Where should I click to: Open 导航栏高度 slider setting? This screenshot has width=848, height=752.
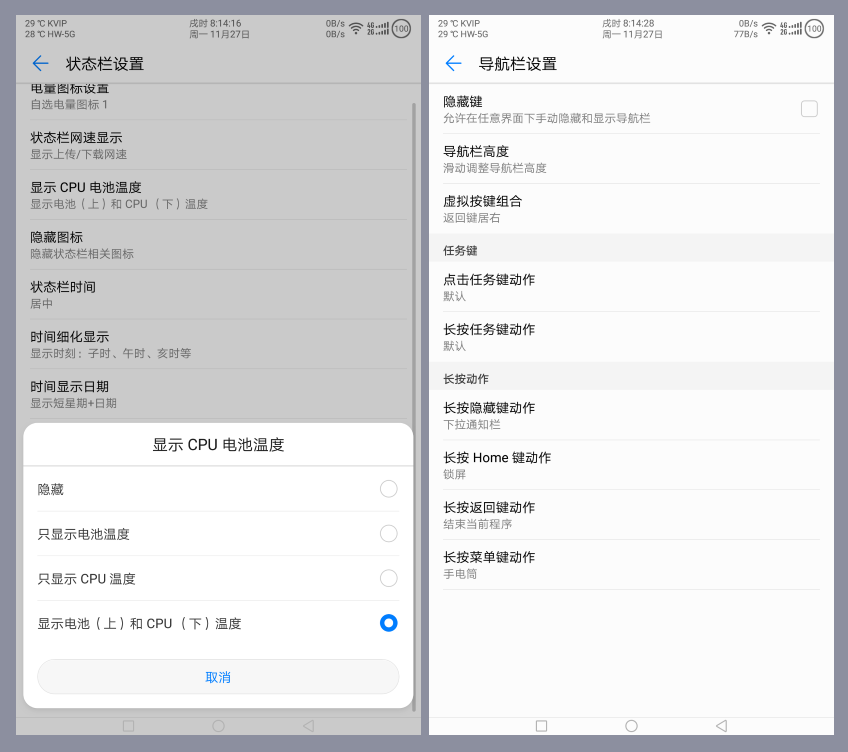tap(630, 159)
